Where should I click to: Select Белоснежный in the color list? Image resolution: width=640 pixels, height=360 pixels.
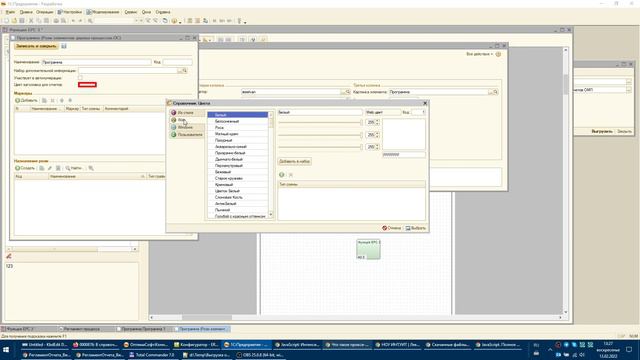pos(238,121)
